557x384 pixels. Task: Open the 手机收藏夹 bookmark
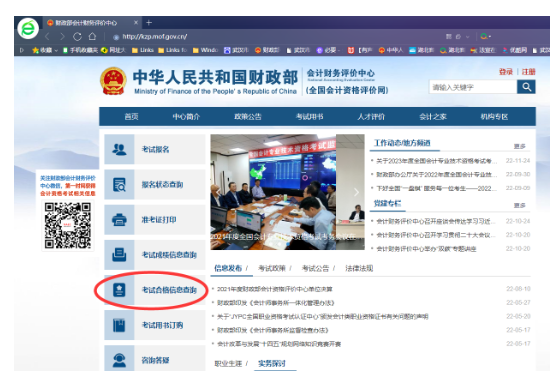[80, 50]
